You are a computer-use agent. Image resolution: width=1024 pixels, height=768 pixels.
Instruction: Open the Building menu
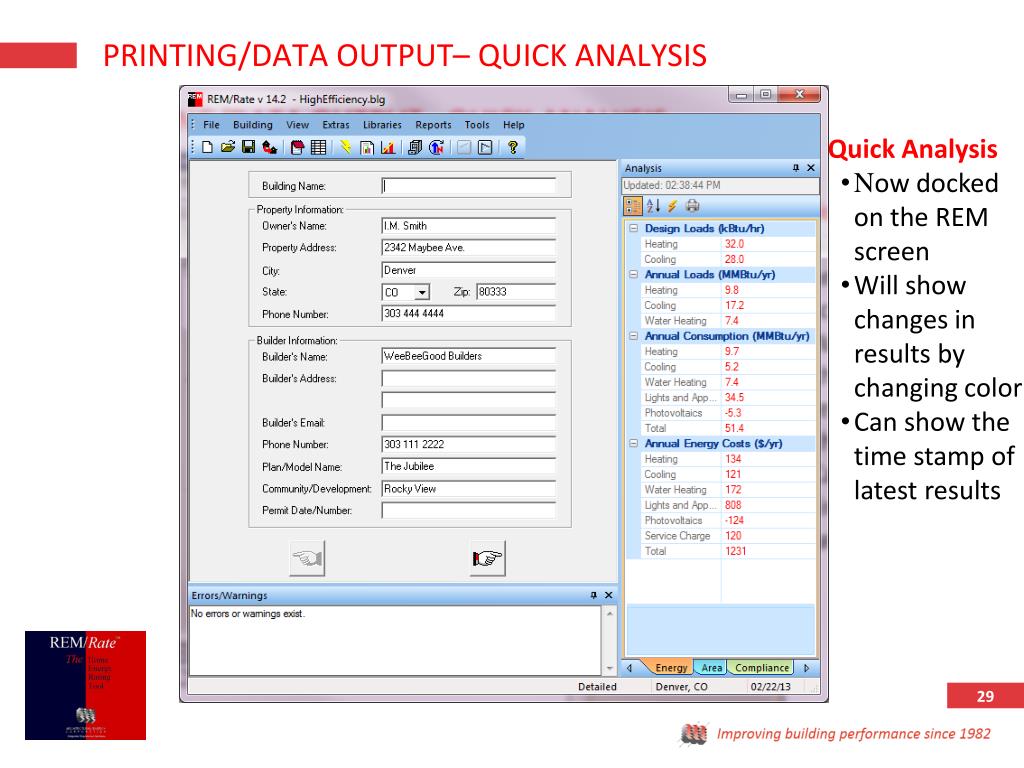point(253,125)
